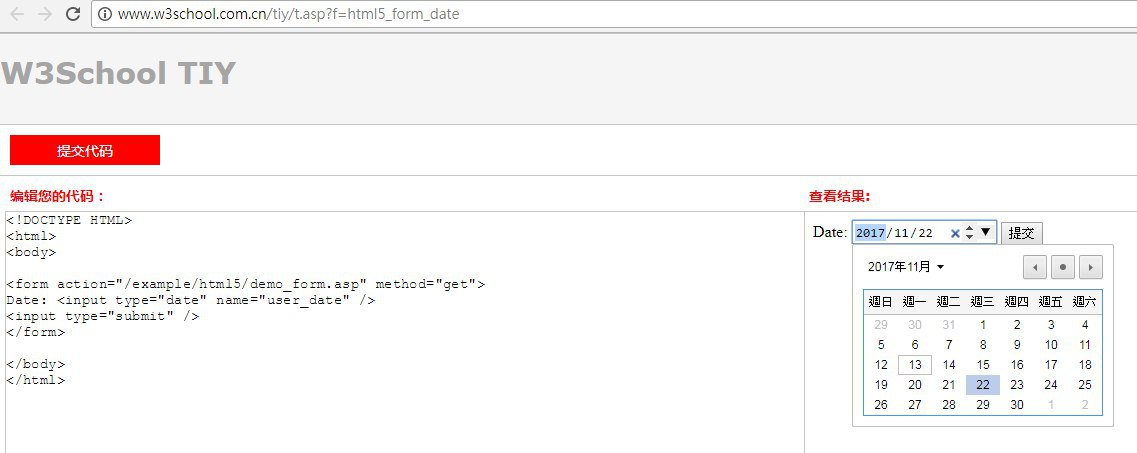Click the browser forward arrow

tap(44, 15)
